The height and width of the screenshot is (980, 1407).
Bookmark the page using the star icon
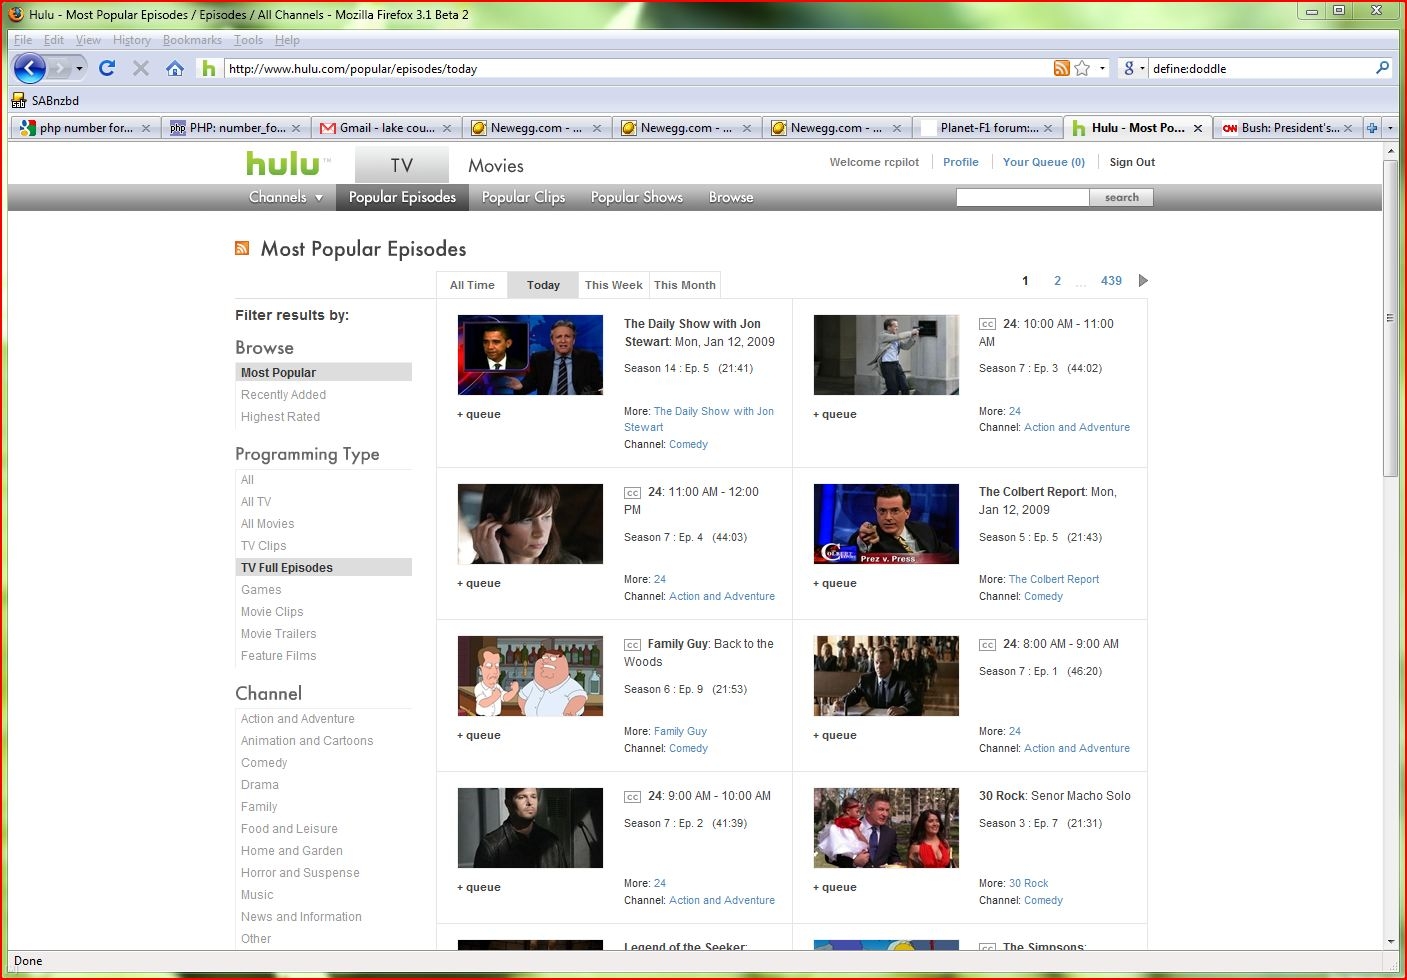tap(1082, 68)
